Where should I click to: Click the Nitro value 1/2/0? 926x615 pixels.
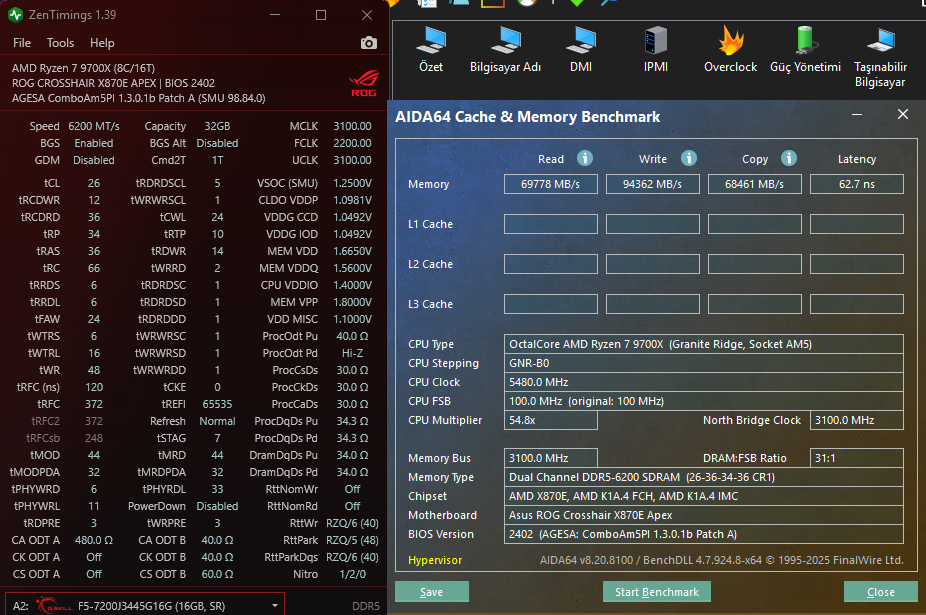pos(353,574)
